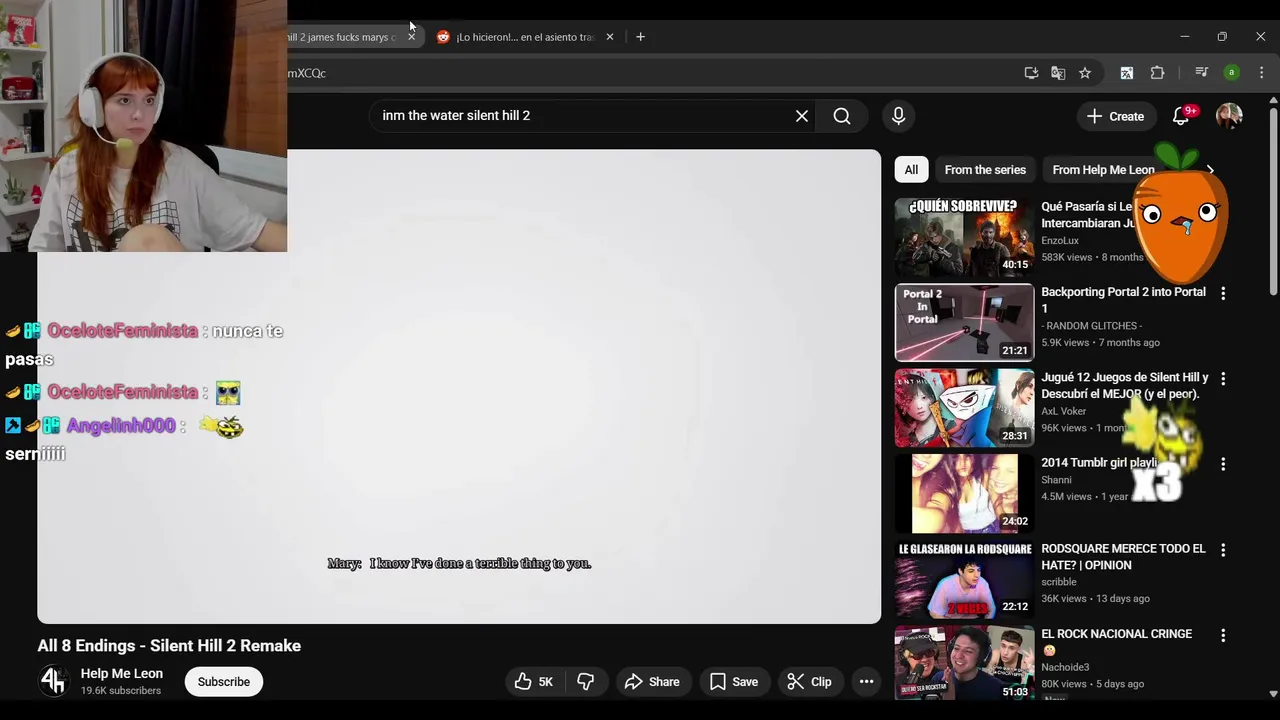Open options menu for El Rock Nacional video
1280x720 pixels.
point(1223,635)
